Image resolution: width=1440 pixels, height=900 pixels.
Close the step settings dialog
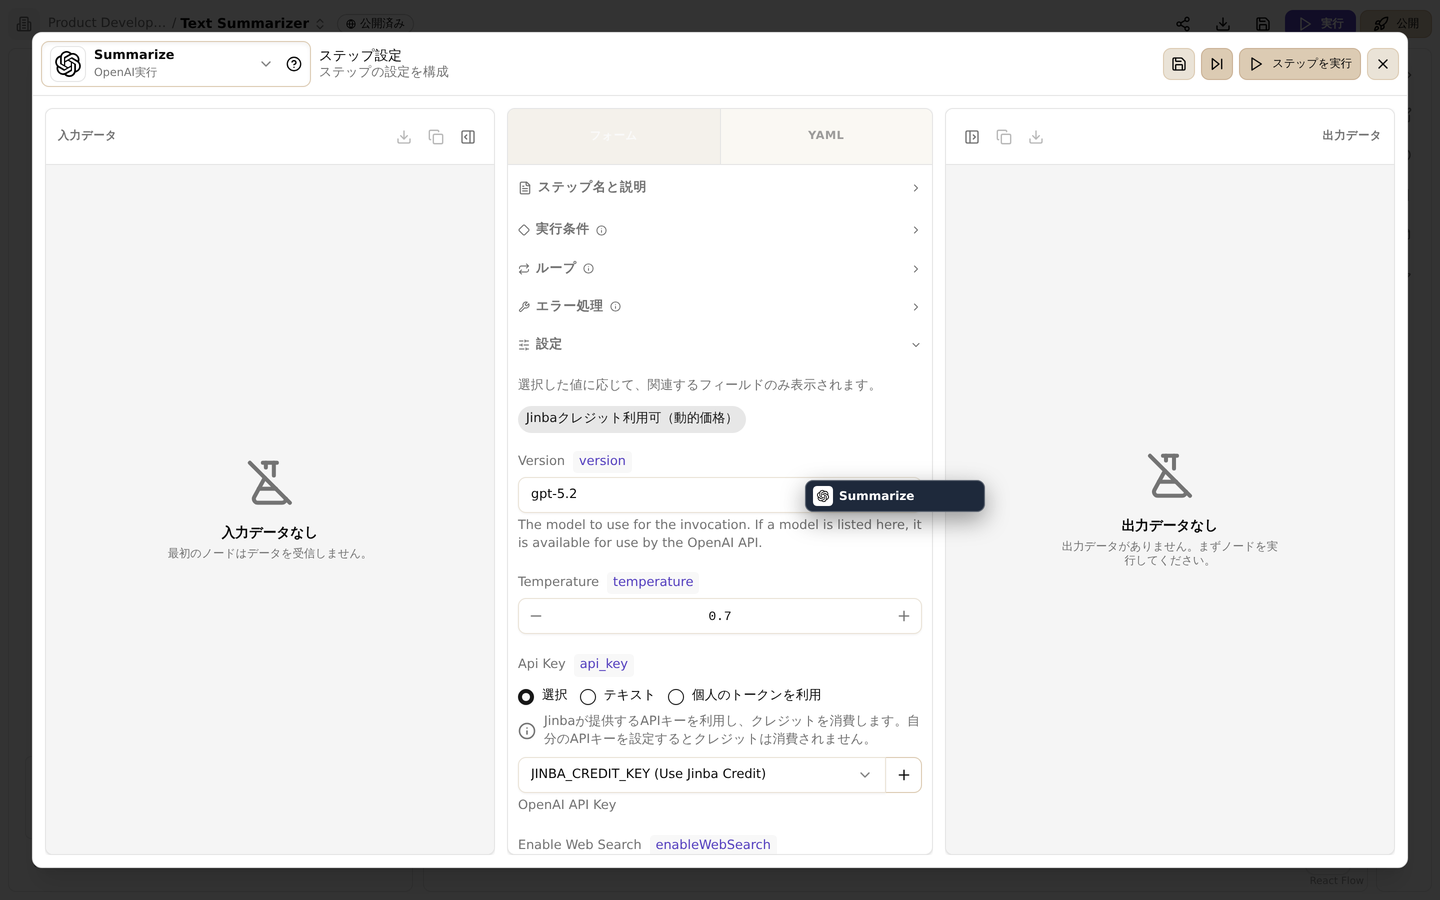1383,64
